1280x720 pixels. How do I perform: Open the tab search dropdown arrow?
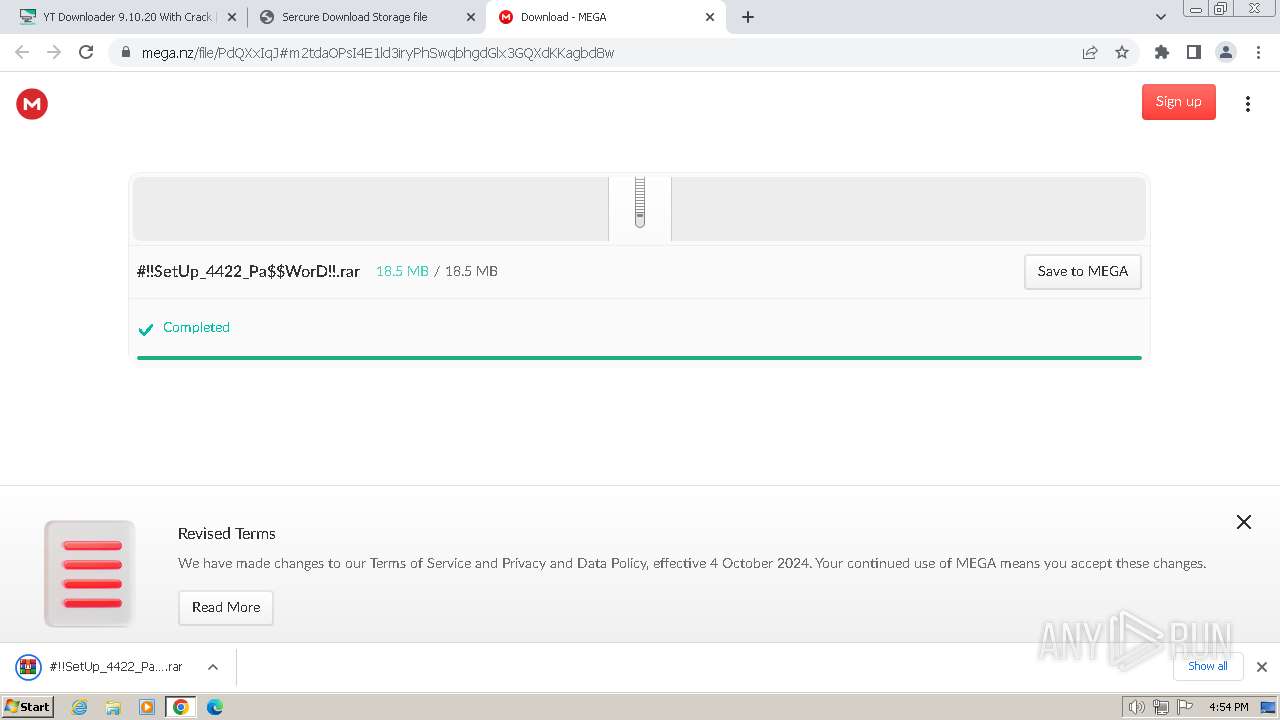(x=1161, y=17)
